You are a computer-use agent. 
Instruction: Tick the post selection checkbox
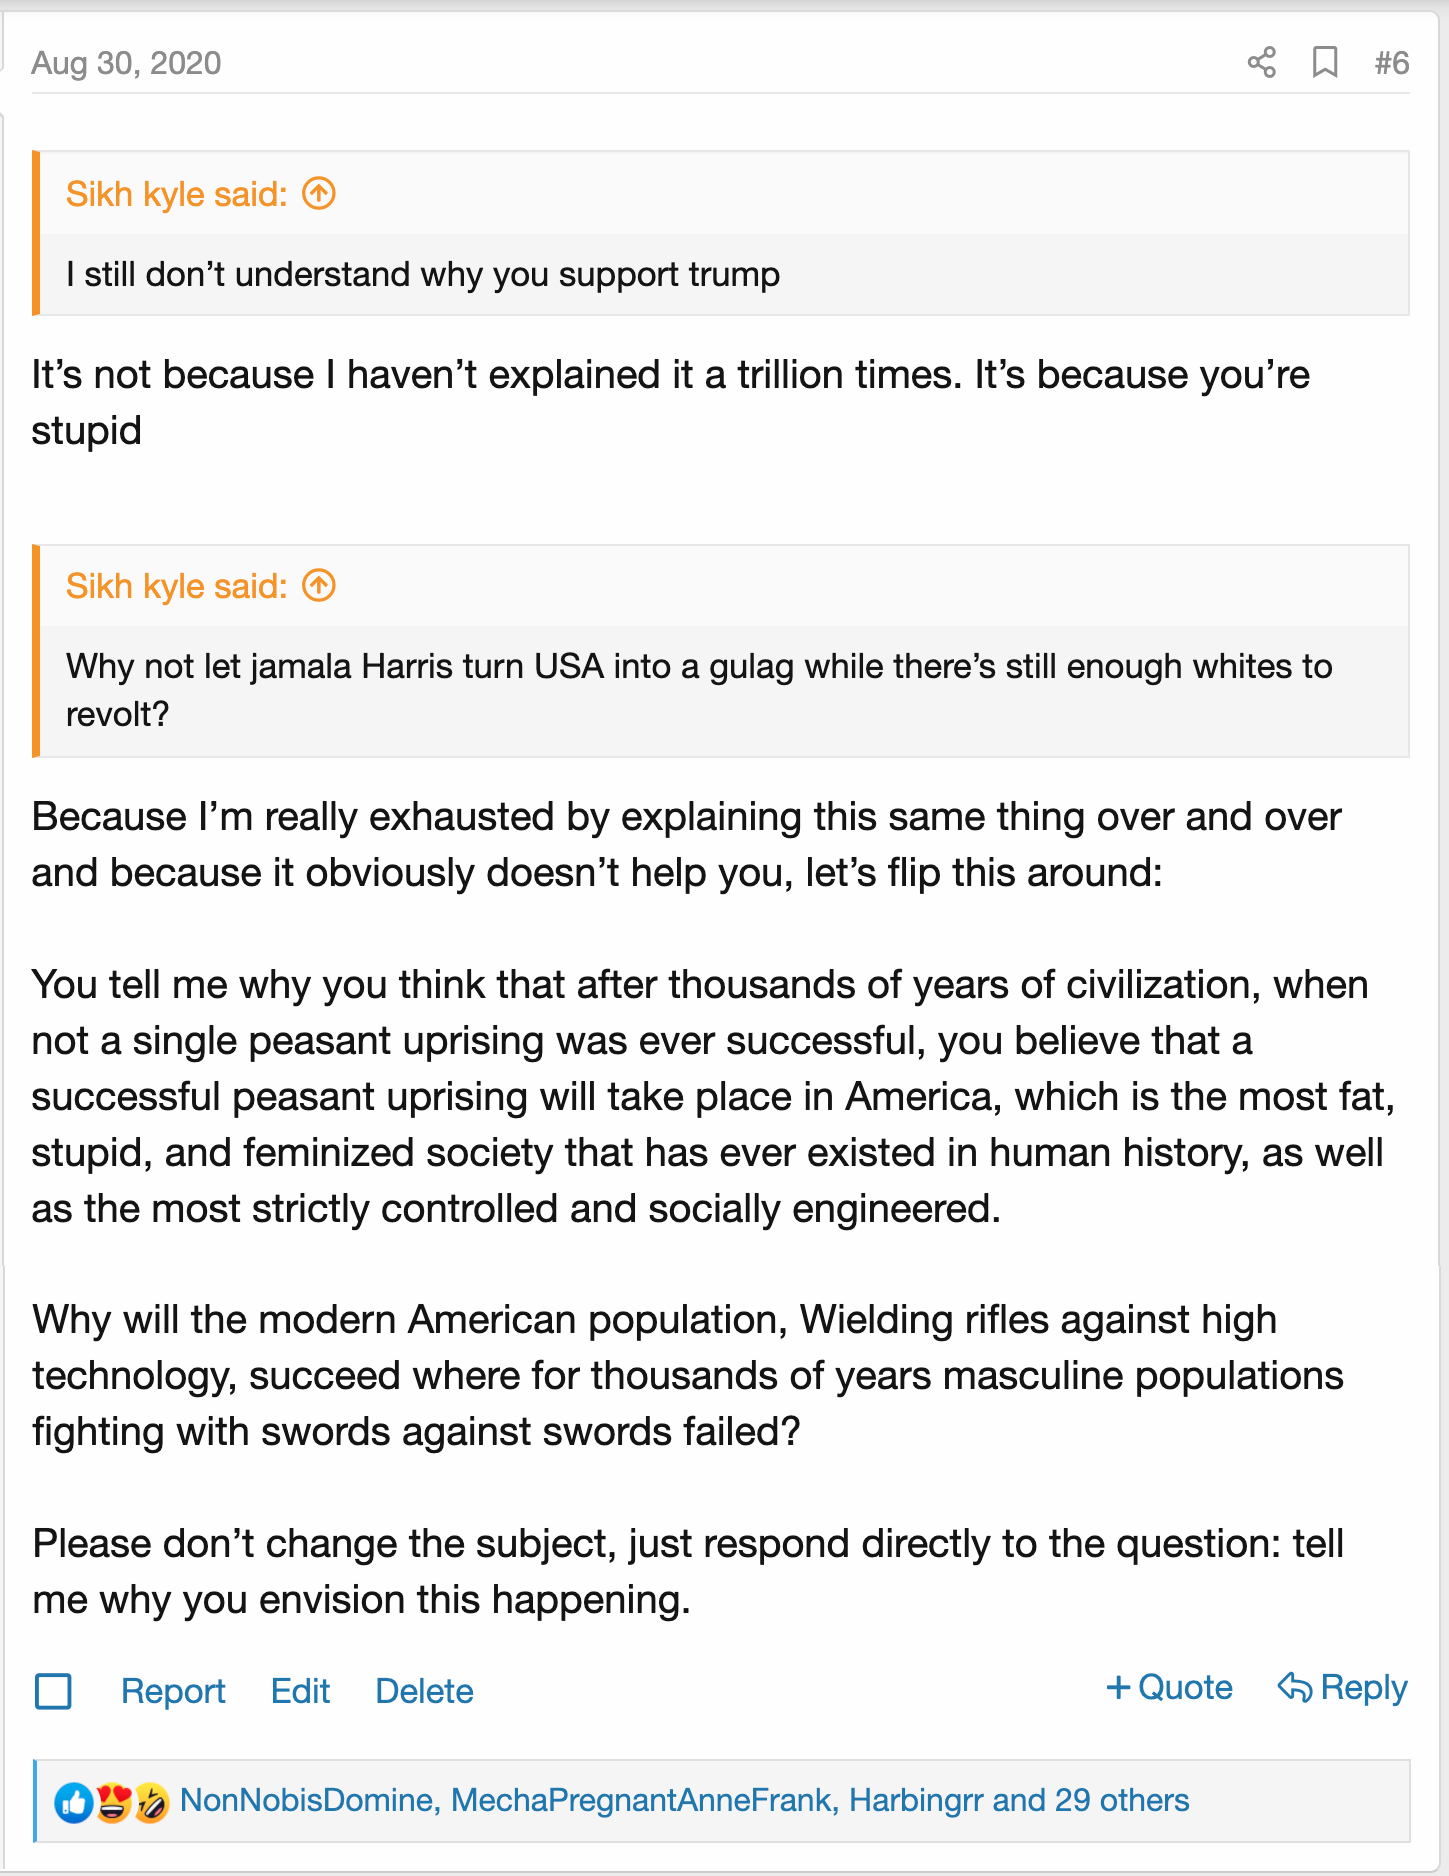point(54,1692)
